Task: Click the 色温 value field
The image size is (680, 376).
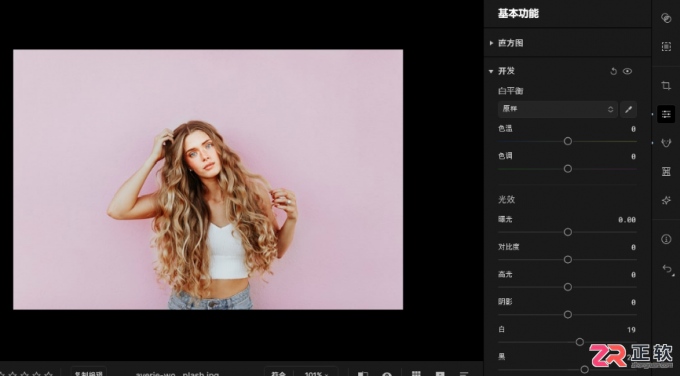Action: (633, 129)
